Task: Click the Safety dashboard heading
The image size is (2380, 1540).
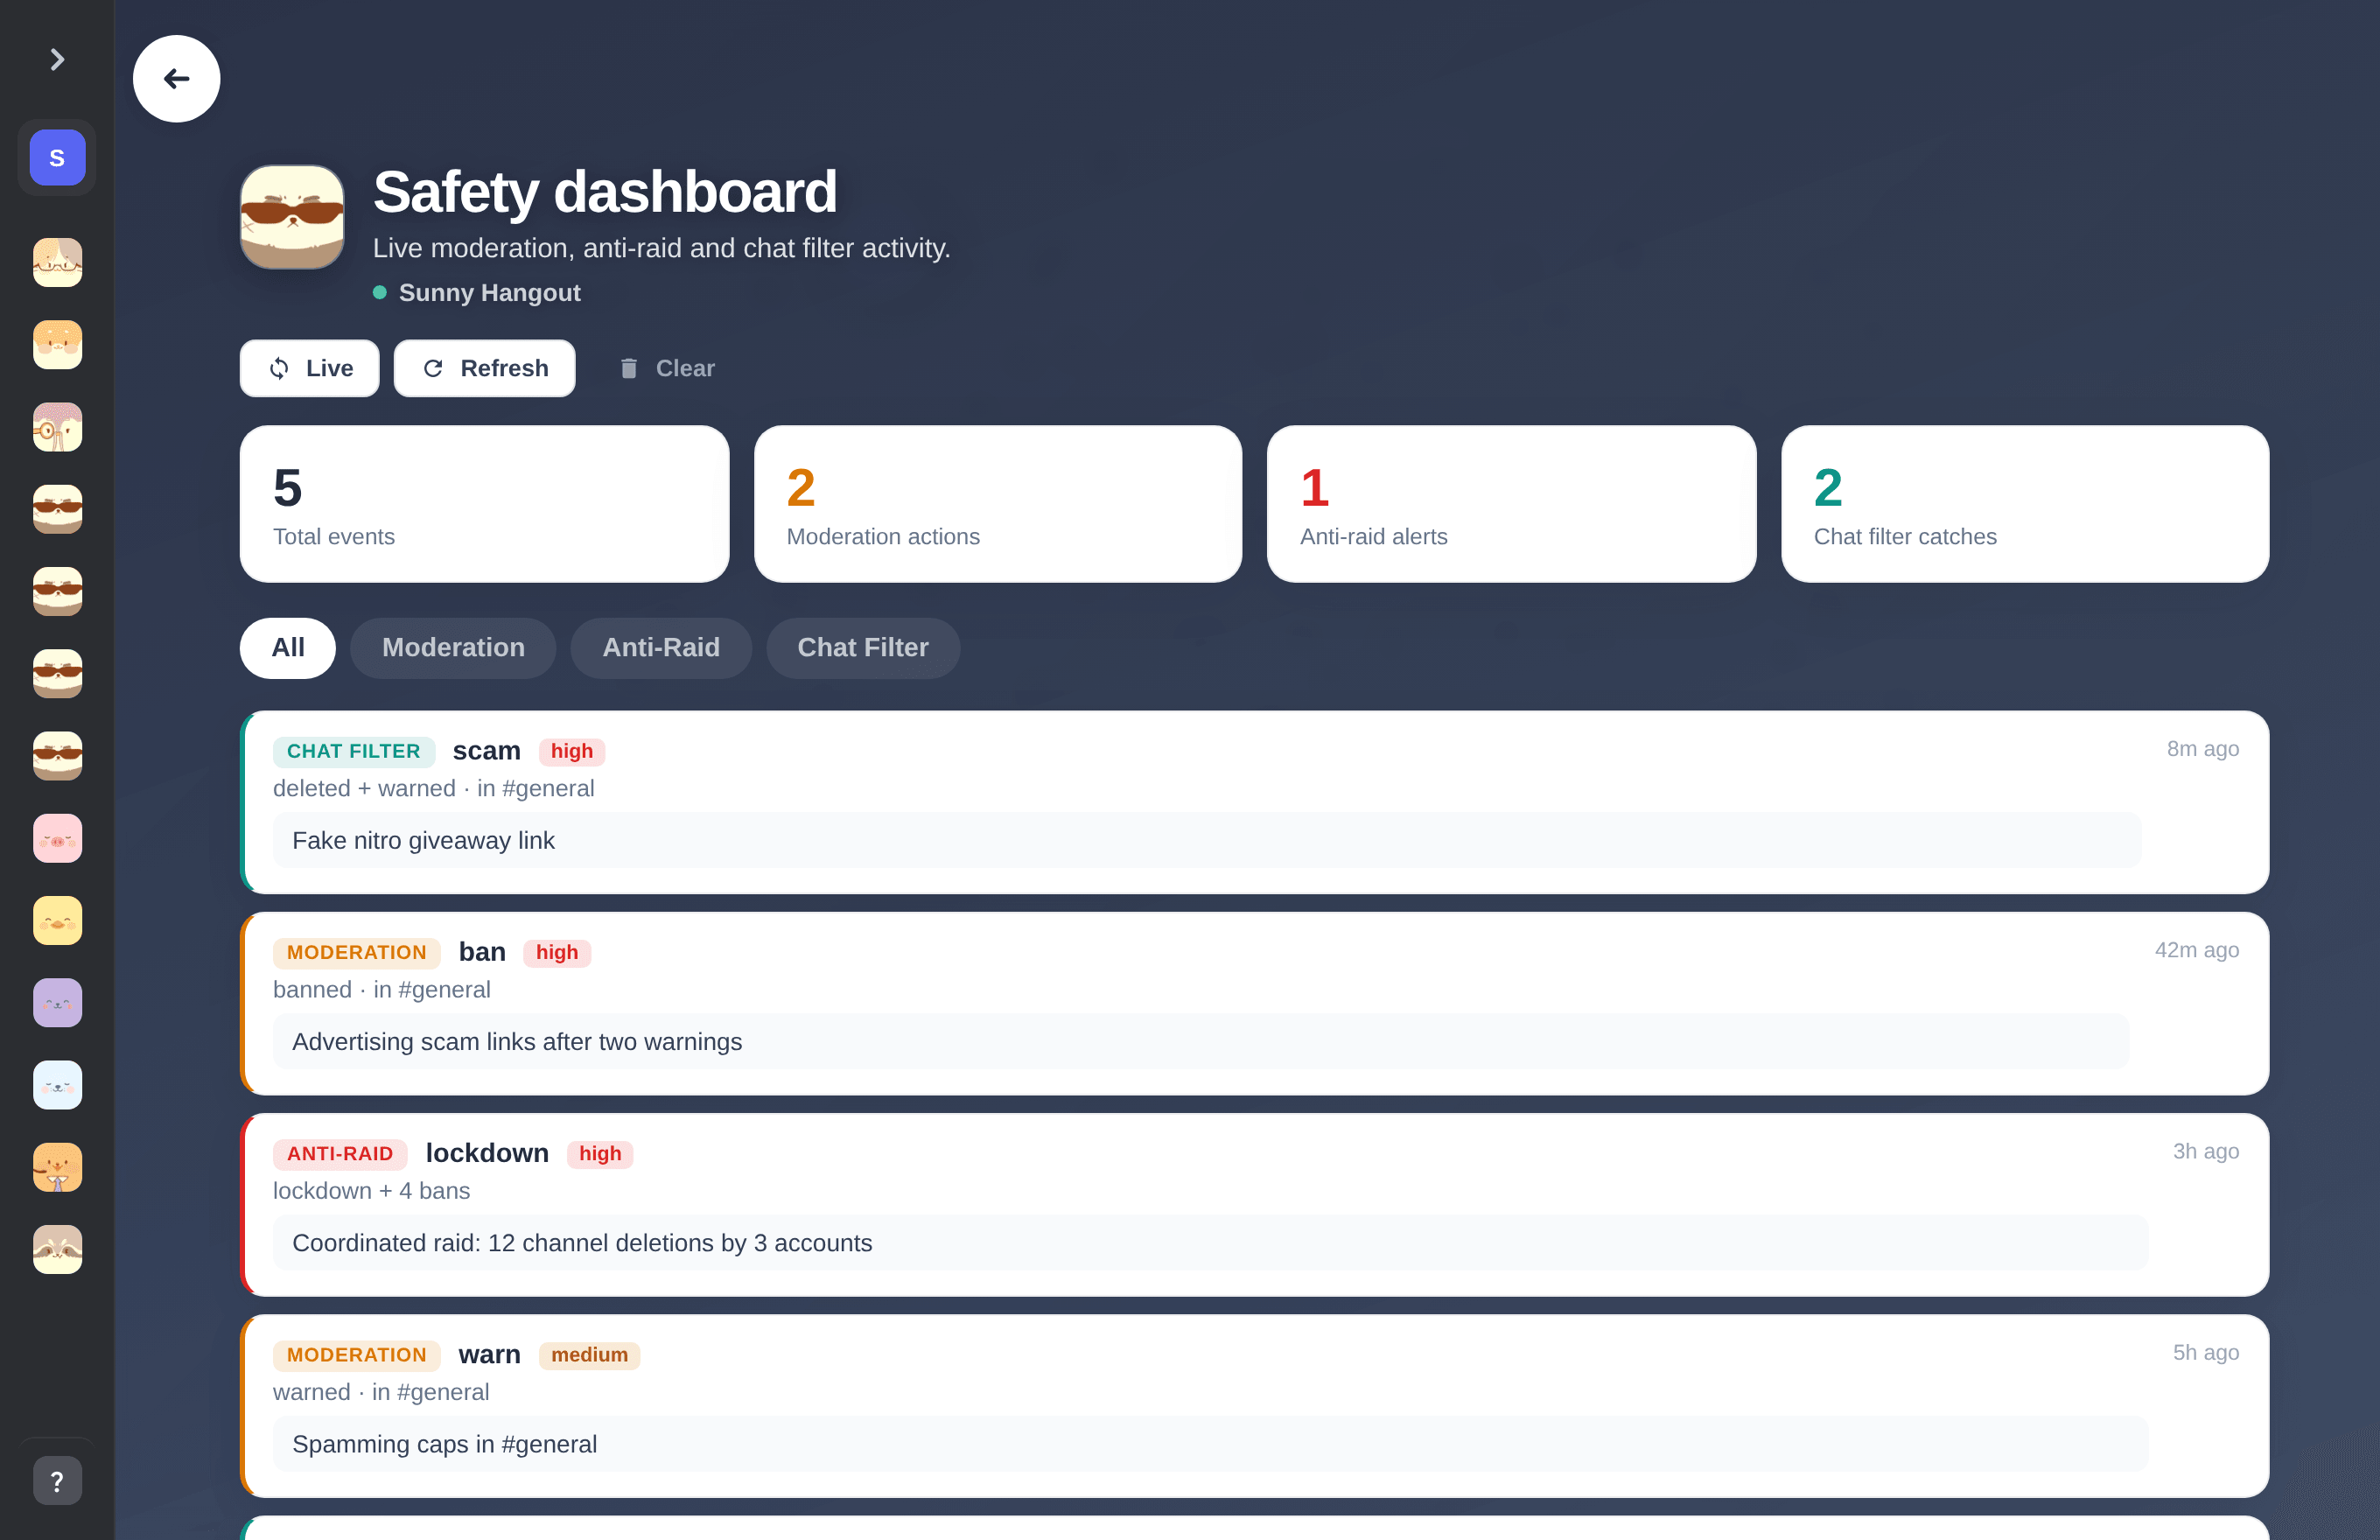Action: point(605,192)
